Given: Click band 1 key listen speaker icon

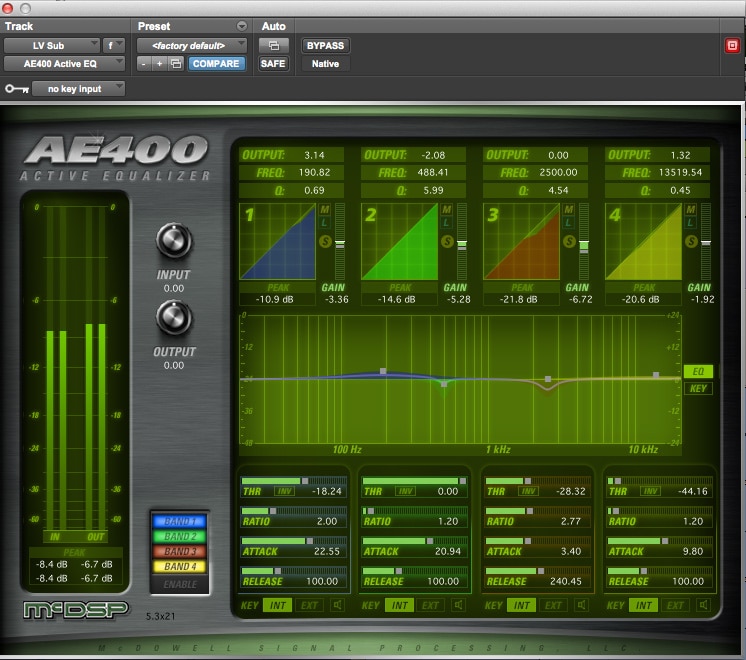Looking at the screenshot, I should coord(337,605).
